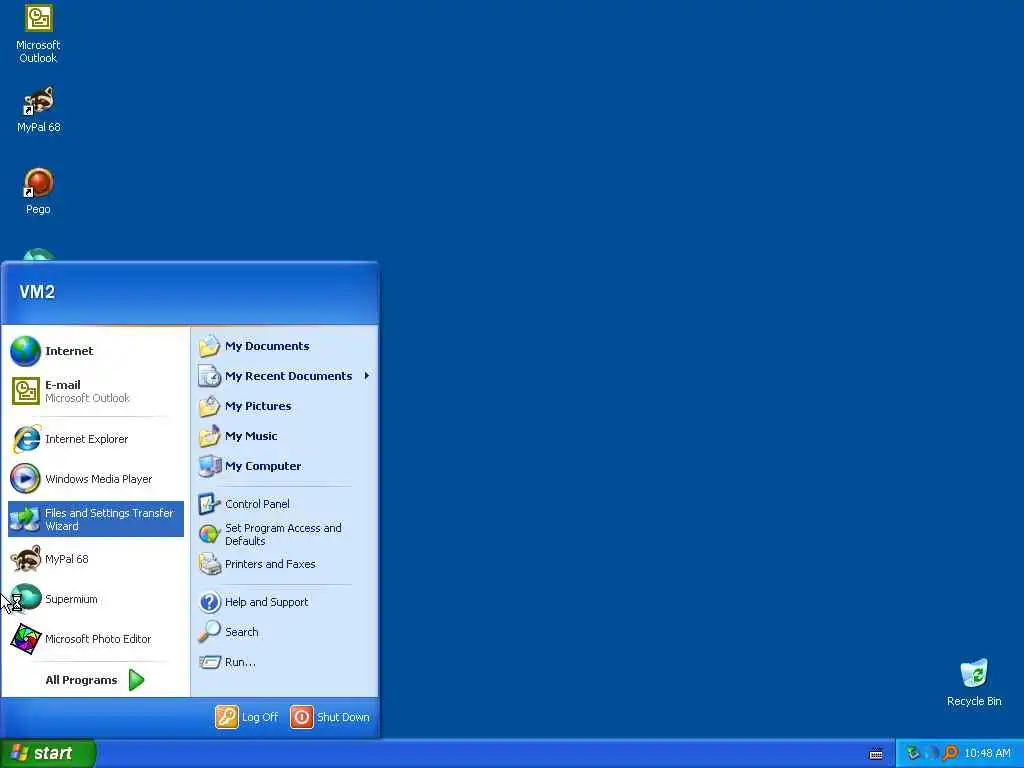Open Recycle Bin on desktop
The image size is (1024, 768).
(x=974, y=682)
